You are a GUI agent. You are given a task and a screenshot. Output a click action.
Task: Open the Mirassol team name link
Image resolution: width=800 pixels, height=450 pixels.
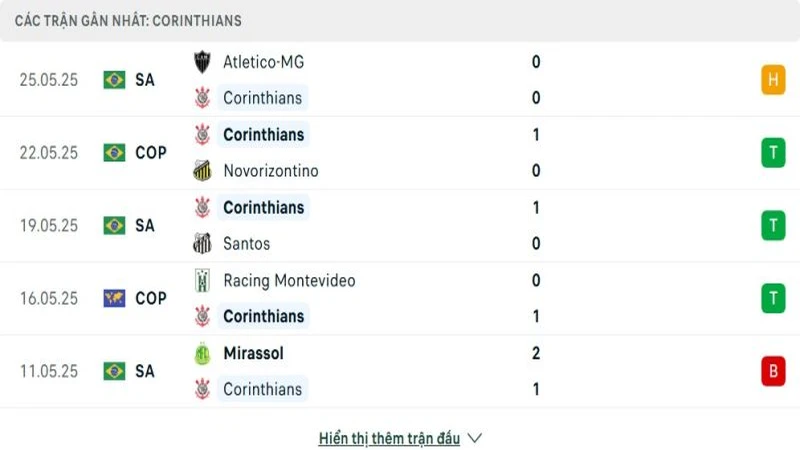pos(253,354)
